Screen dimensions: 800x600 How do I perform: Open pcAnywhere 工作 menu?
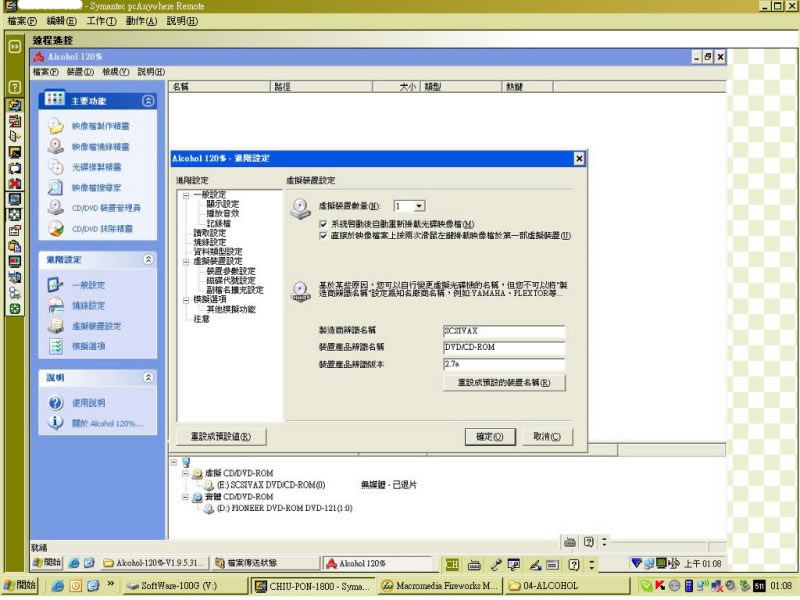101,21
